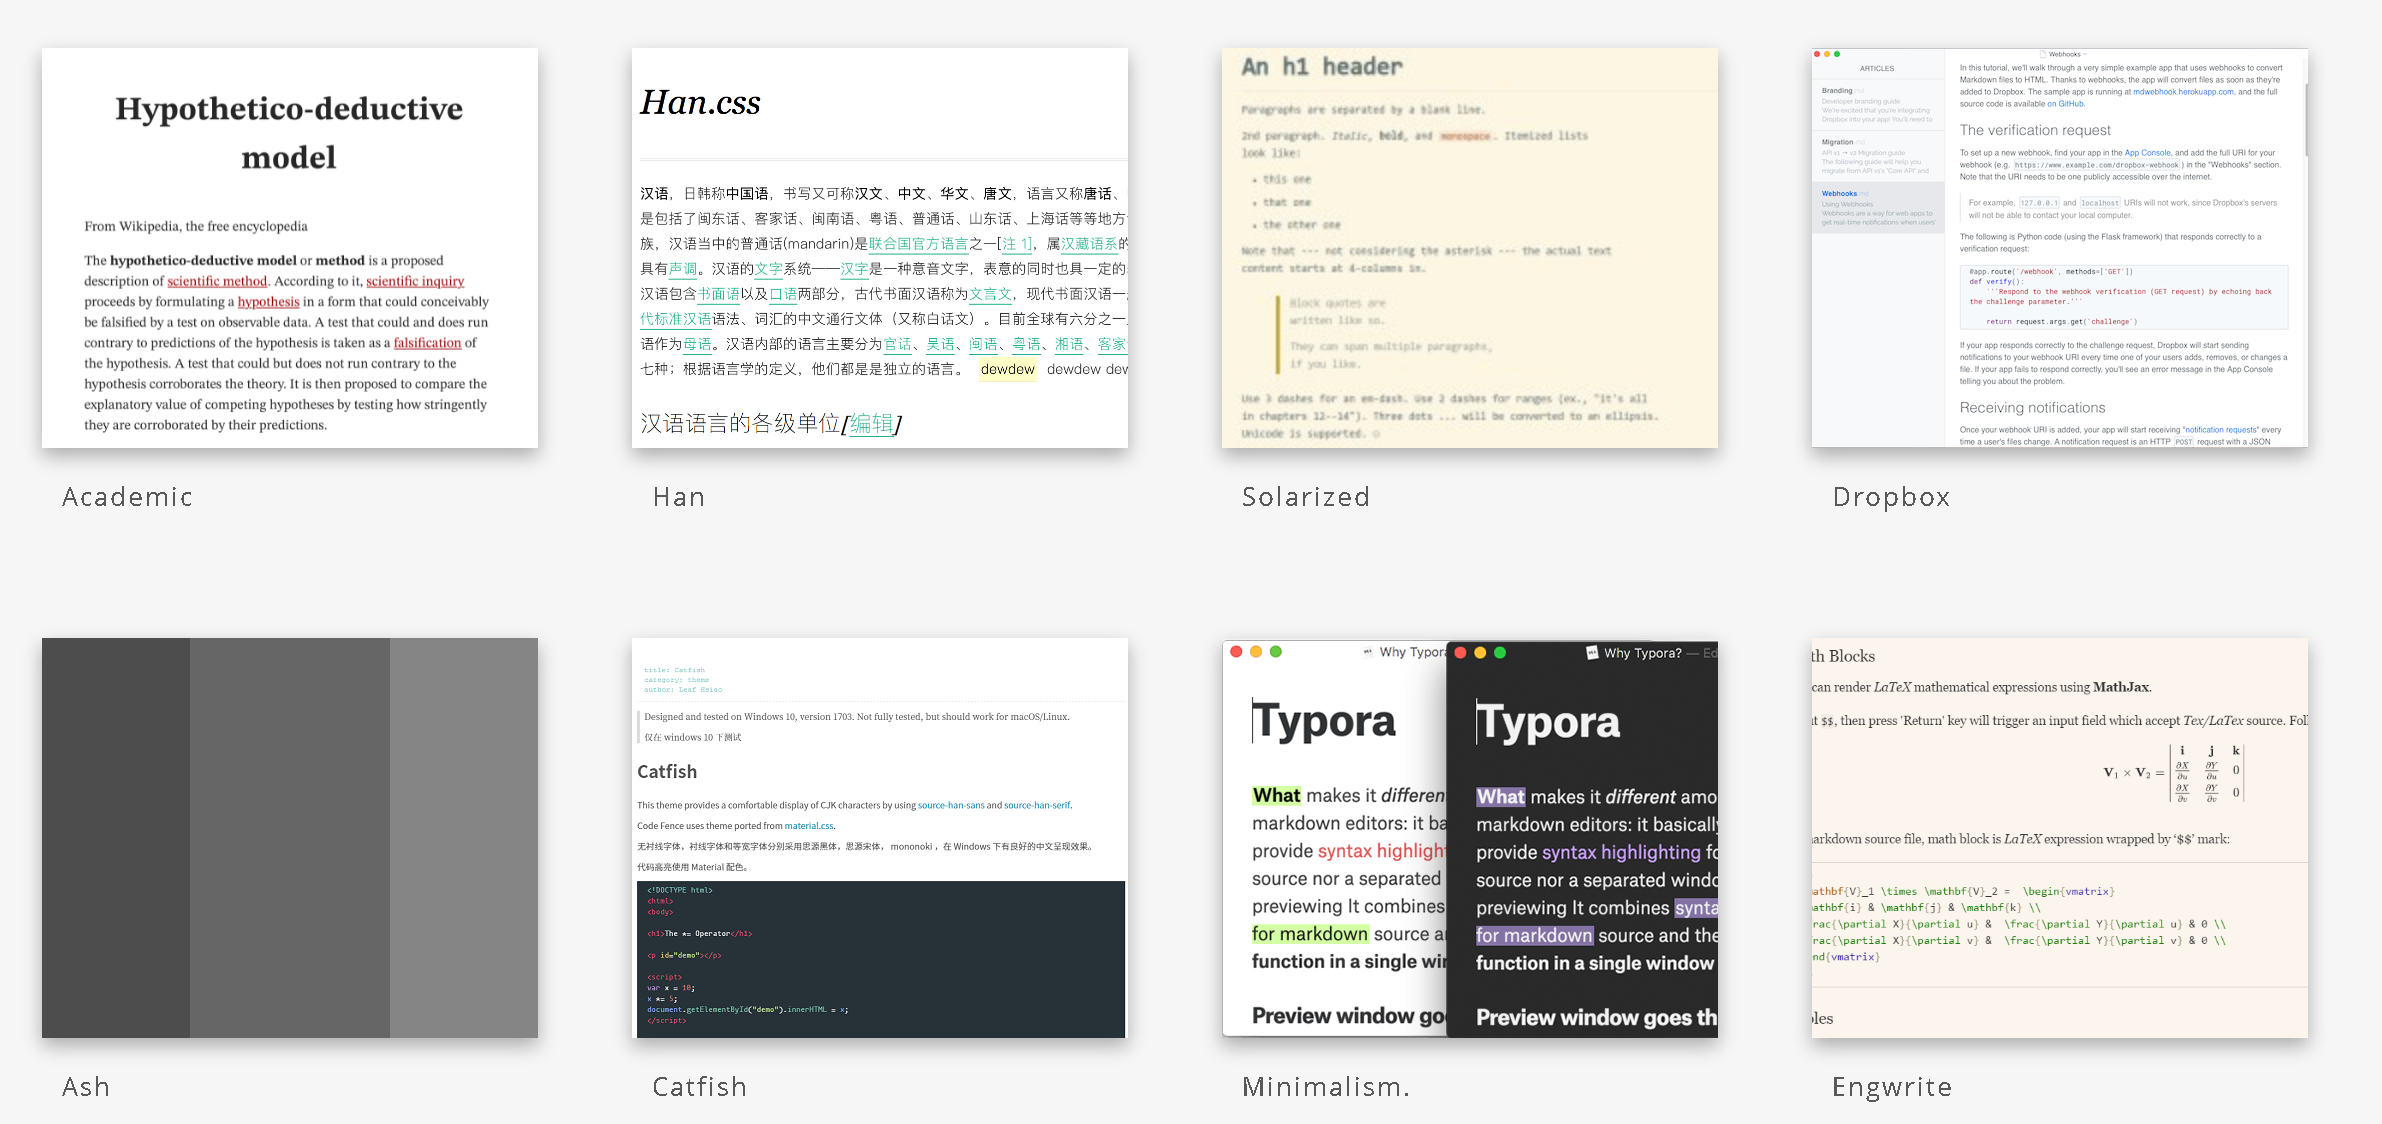Click the Ash theme title text
The image size is (2382, 1124).
tap(86, 1087)
